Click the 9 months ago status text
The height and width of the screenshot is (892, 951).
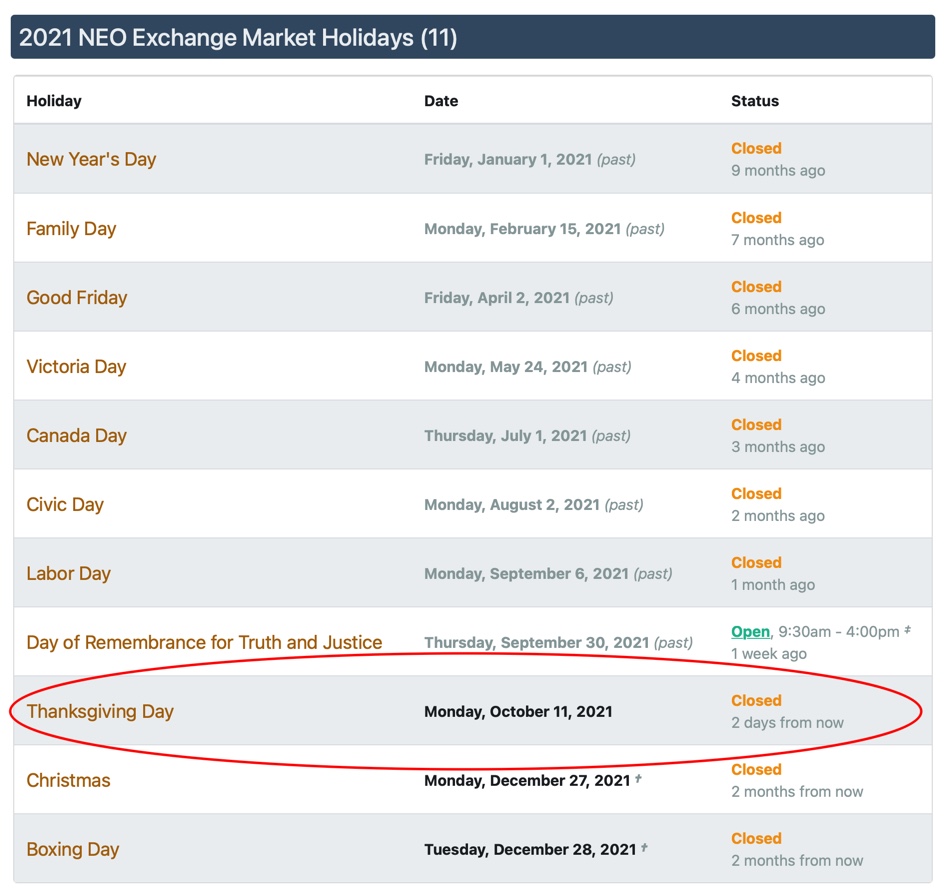778,170
